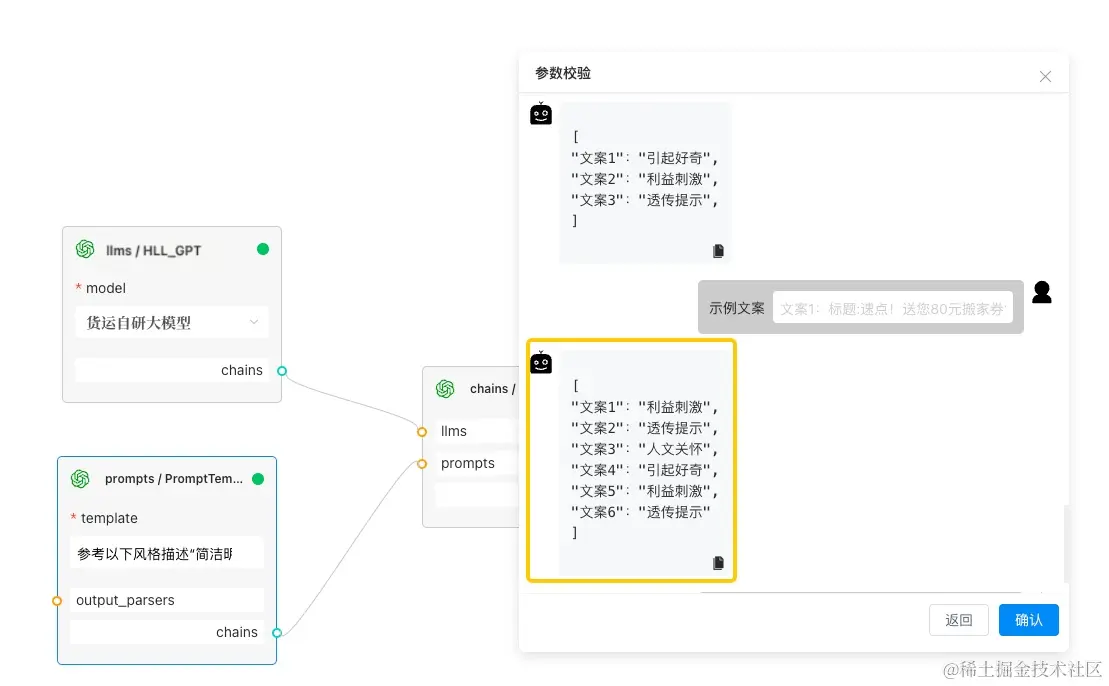Click the template field with 参考以下风格描述 text

167,554
